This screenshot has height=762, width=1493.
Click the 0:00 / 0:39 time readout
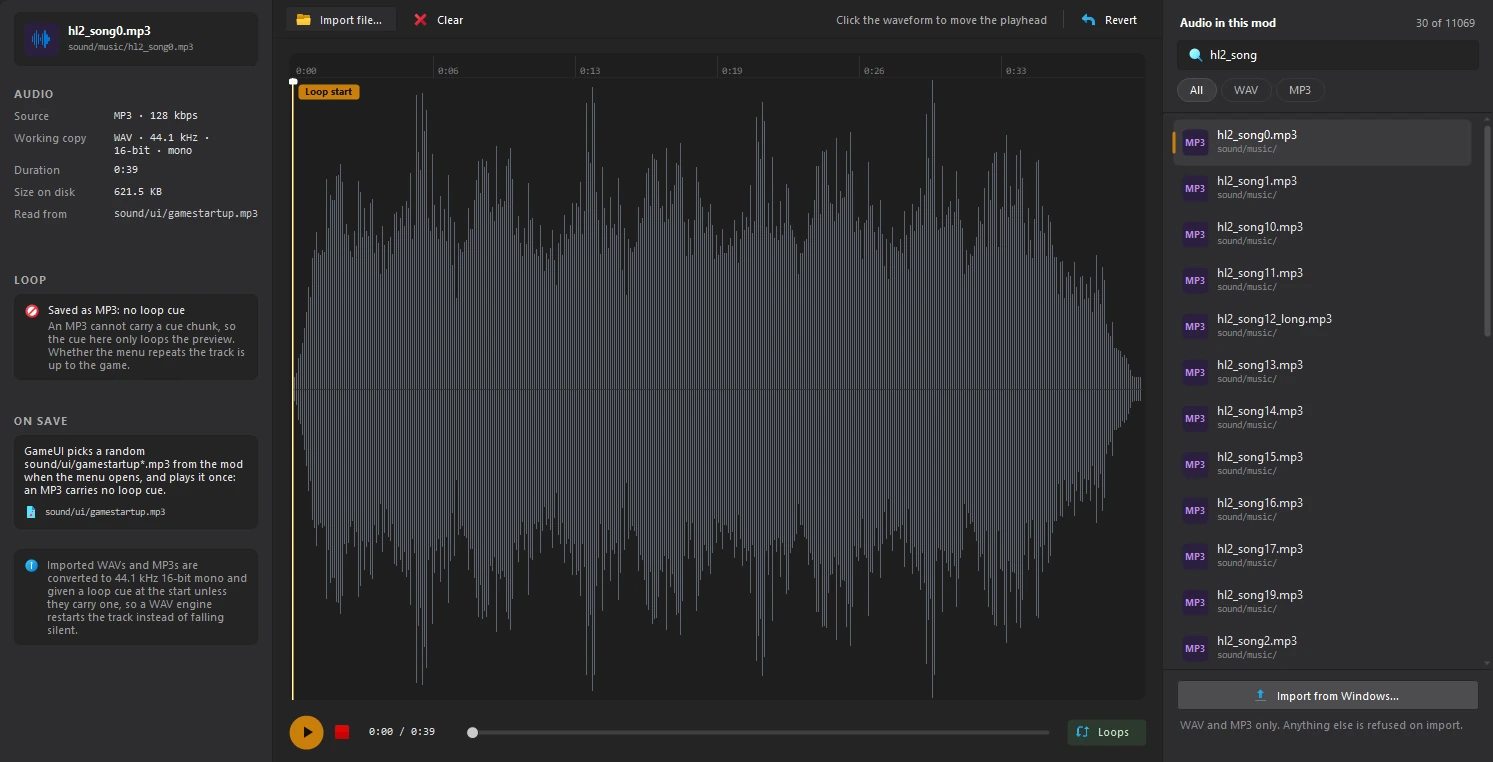(x=402, y=732)
